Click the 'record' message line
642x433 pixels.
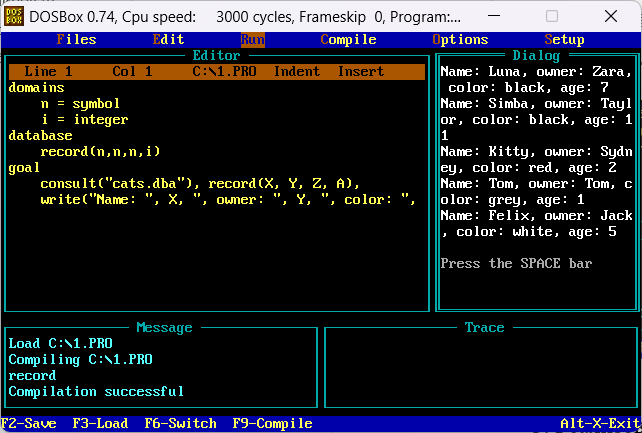32,375
